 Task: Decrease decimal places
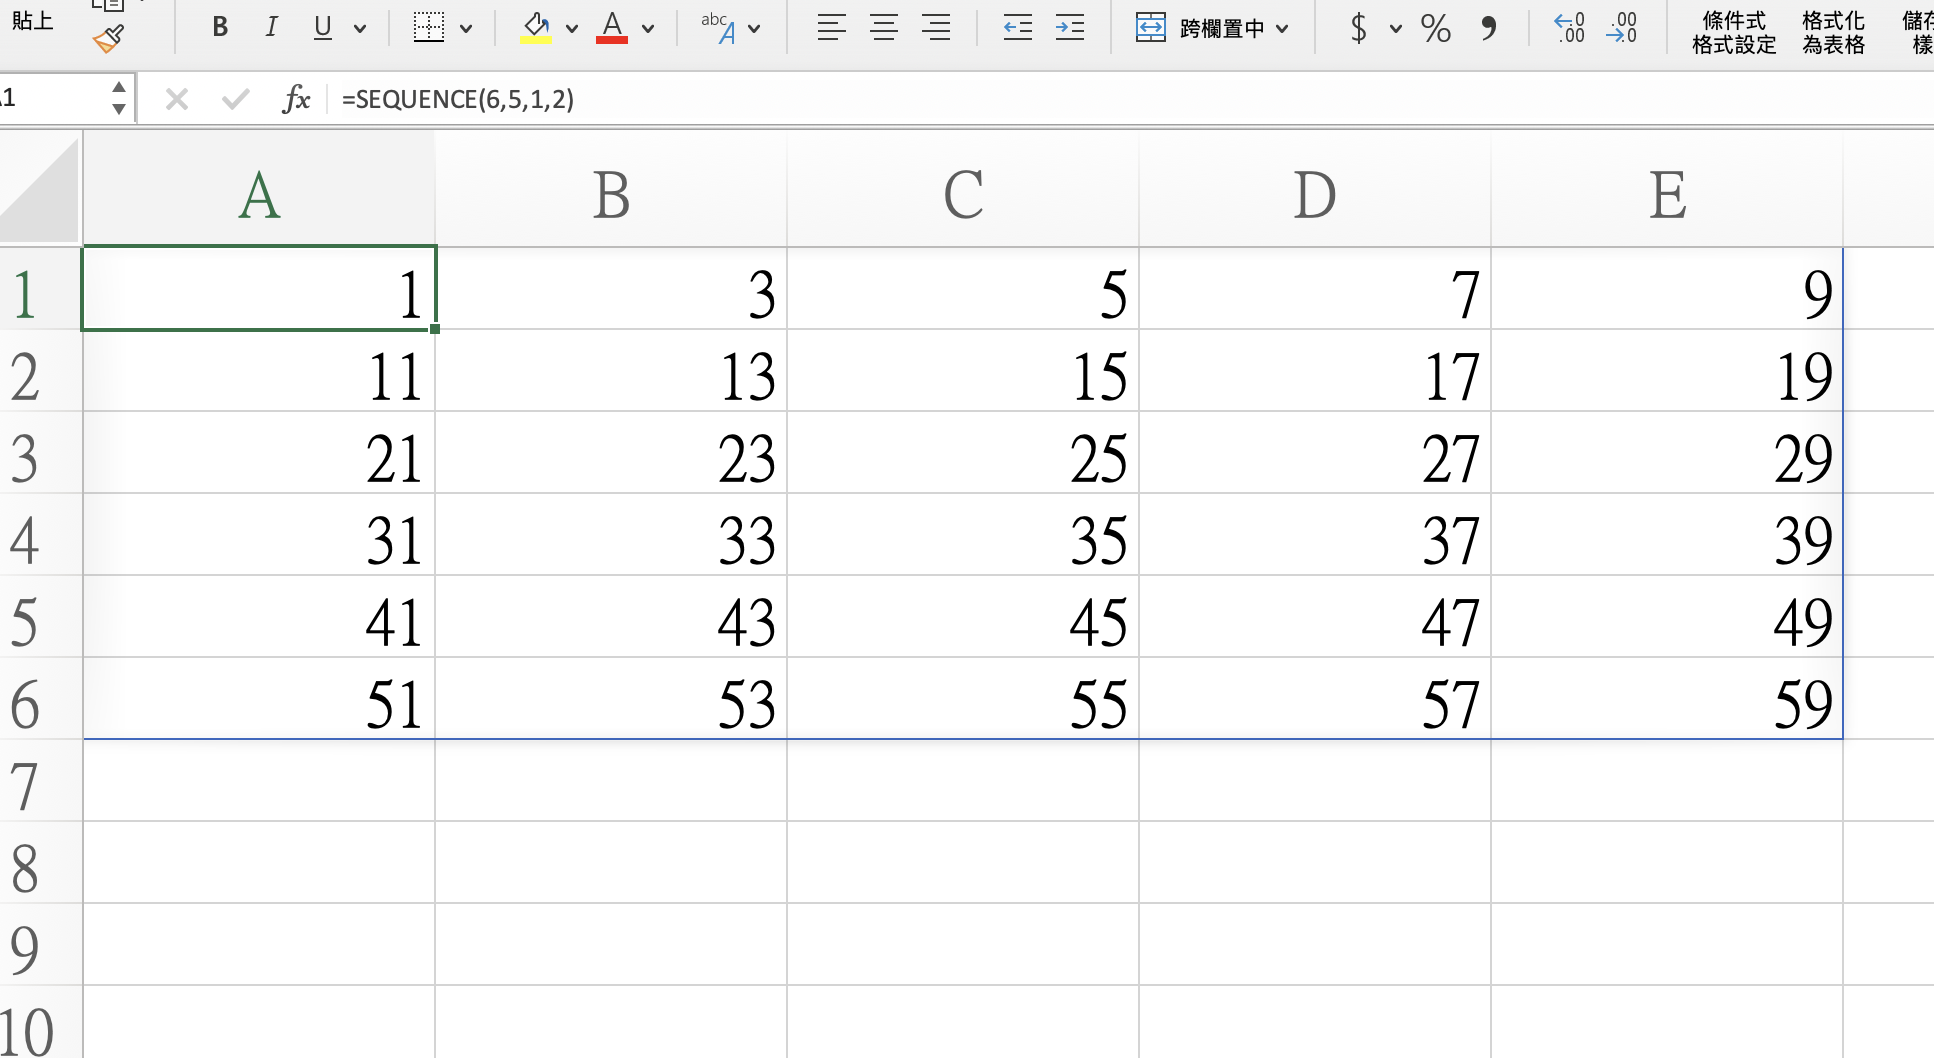click(1621, 28)
